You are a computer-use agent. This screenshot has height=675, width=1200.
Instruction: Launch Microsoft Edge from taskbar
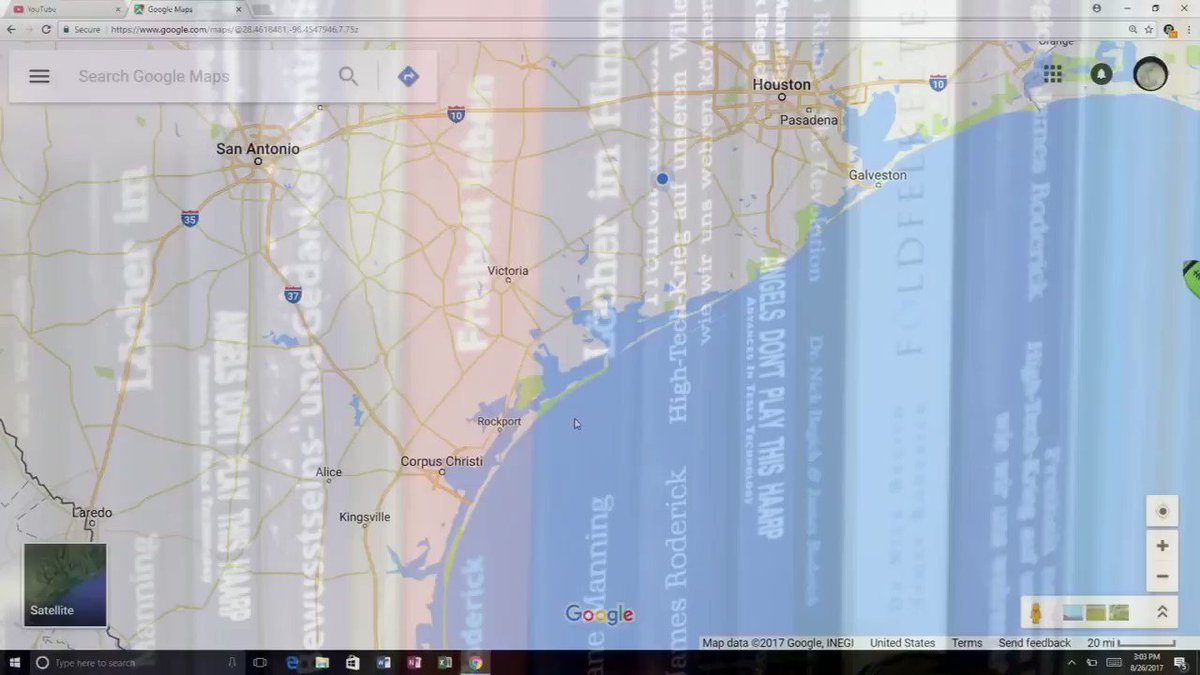tap(292, 663)
